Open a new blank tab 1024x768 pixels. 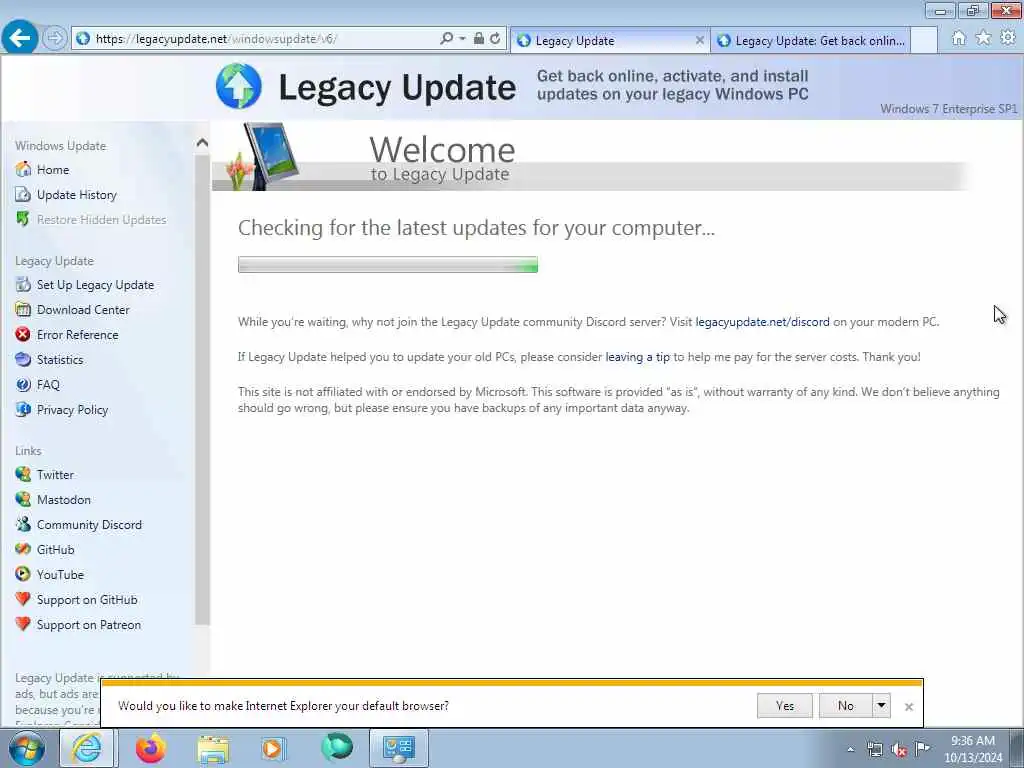924,40
